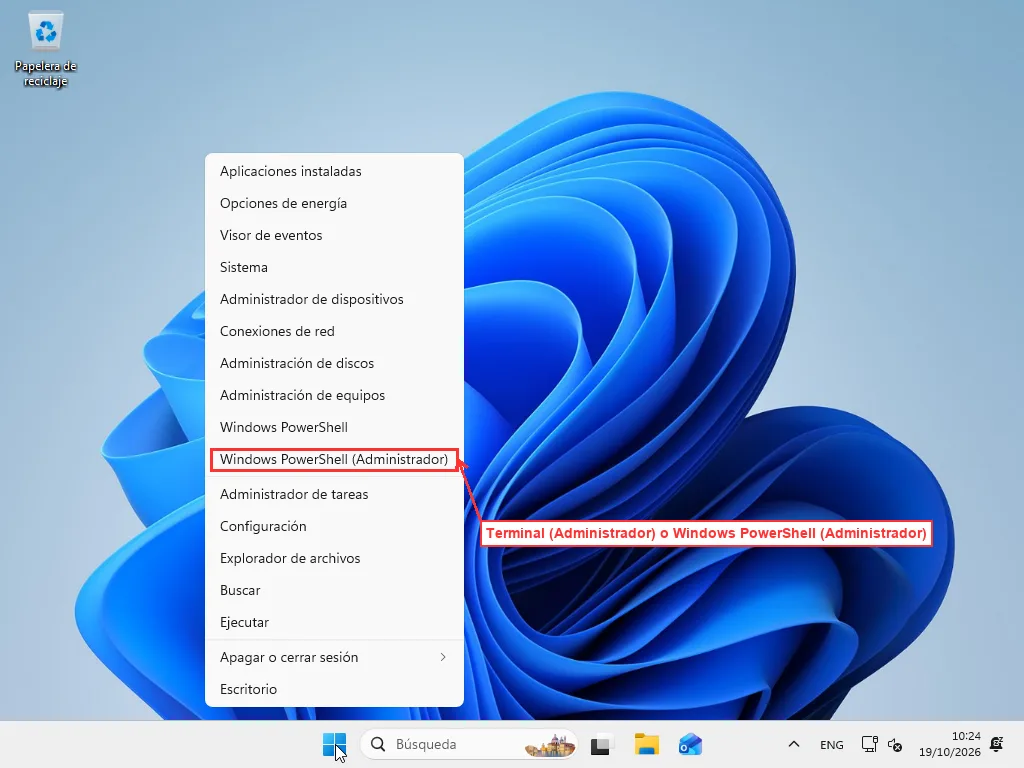Open Administrador de dispositivos
Viewport: 1024px width, 768px height.
coord(334,299)
